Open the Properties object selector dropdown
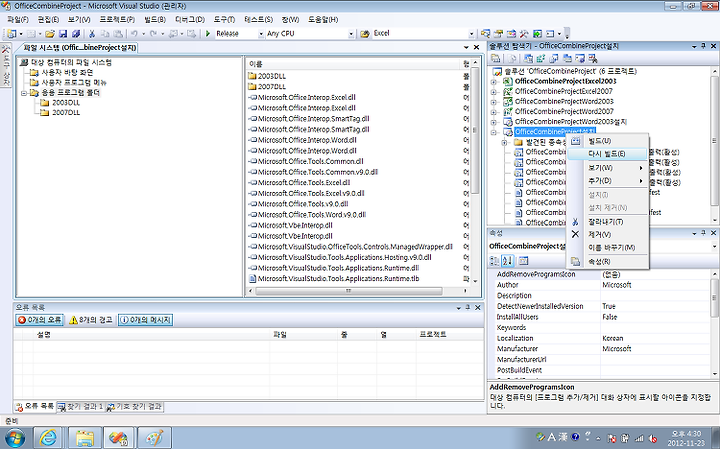This screenshot has height=449, width=720. point(714,247)
